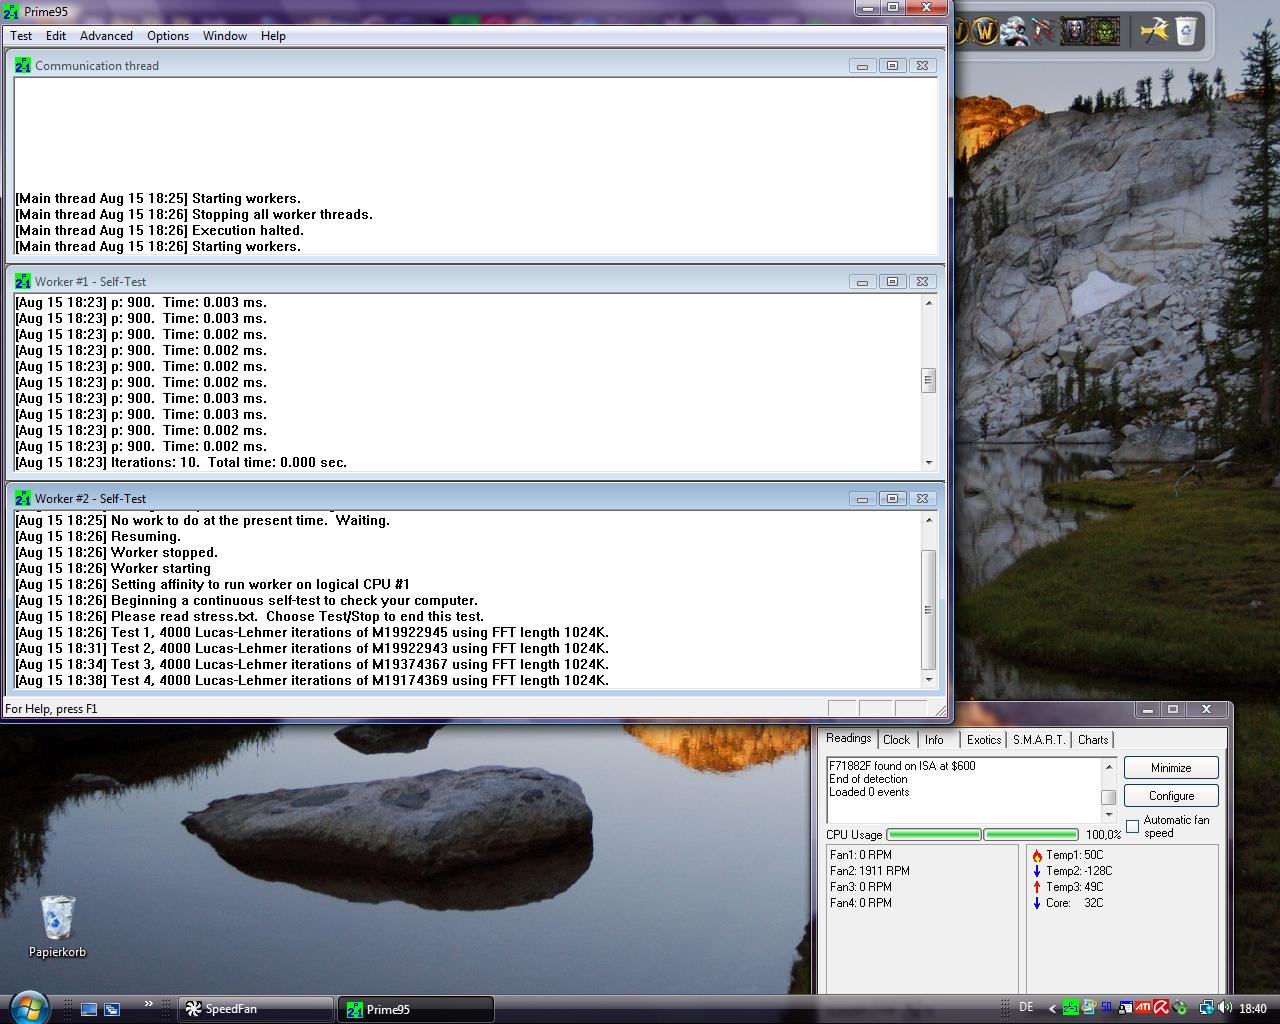This screenshot has height=1024, width=1280.
Task: Click the second CPU Usage bar
Action: point(1031,834)
